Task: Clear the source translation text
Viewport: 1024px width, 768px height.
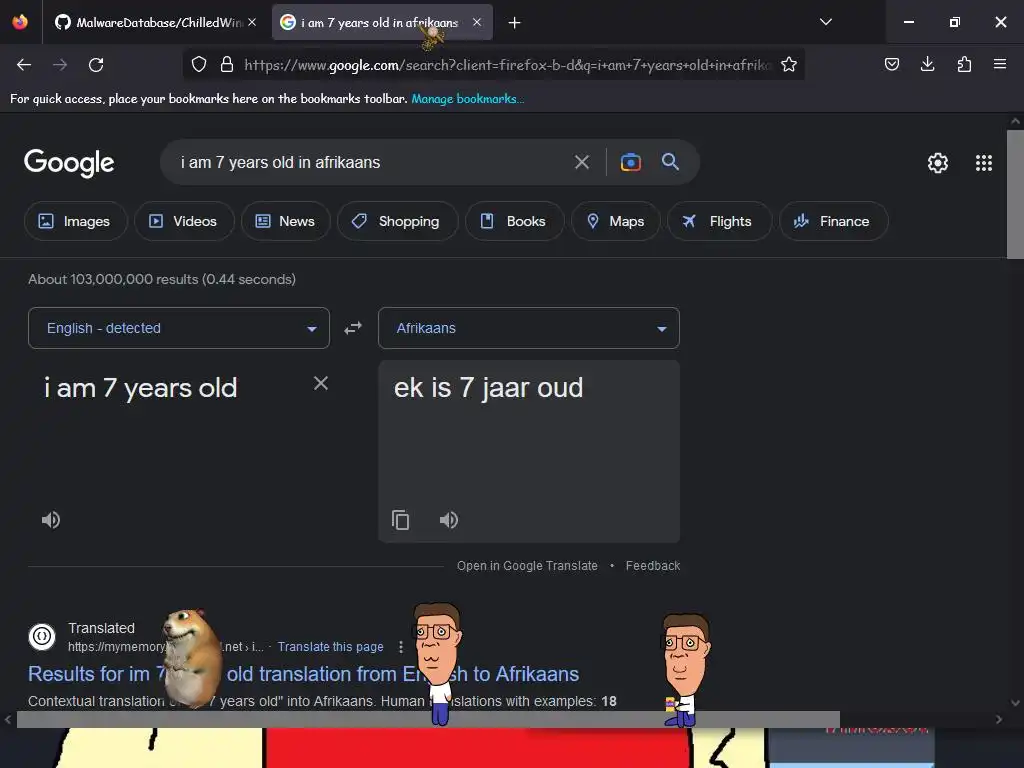Action: (x=321, y=383)
